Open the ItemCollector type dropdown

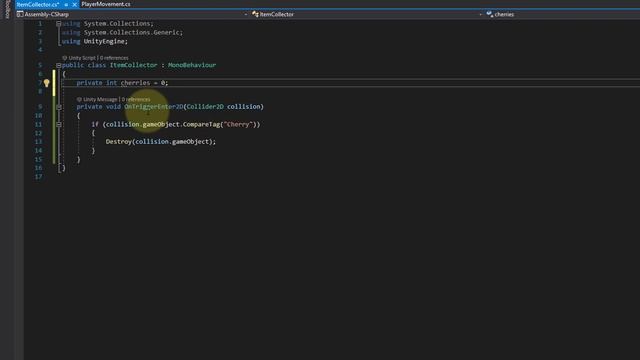point(367,14)
